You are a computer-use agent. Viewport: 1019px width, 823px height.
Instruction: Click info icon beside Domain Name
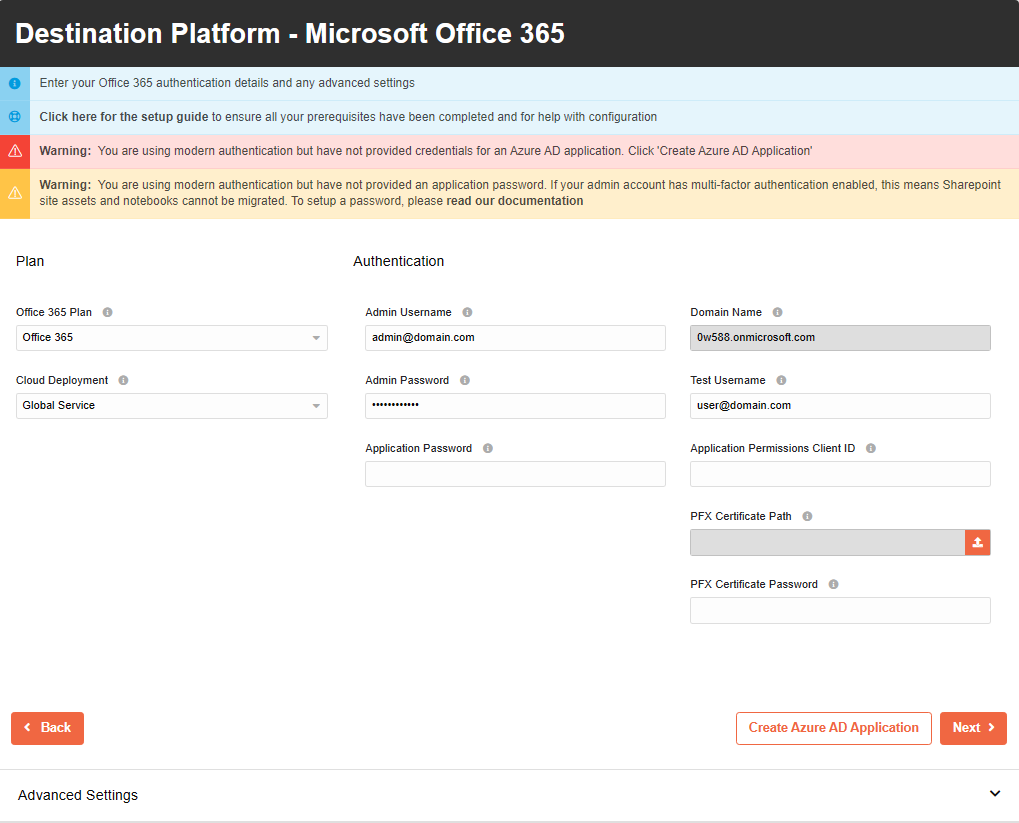(777, 312)
